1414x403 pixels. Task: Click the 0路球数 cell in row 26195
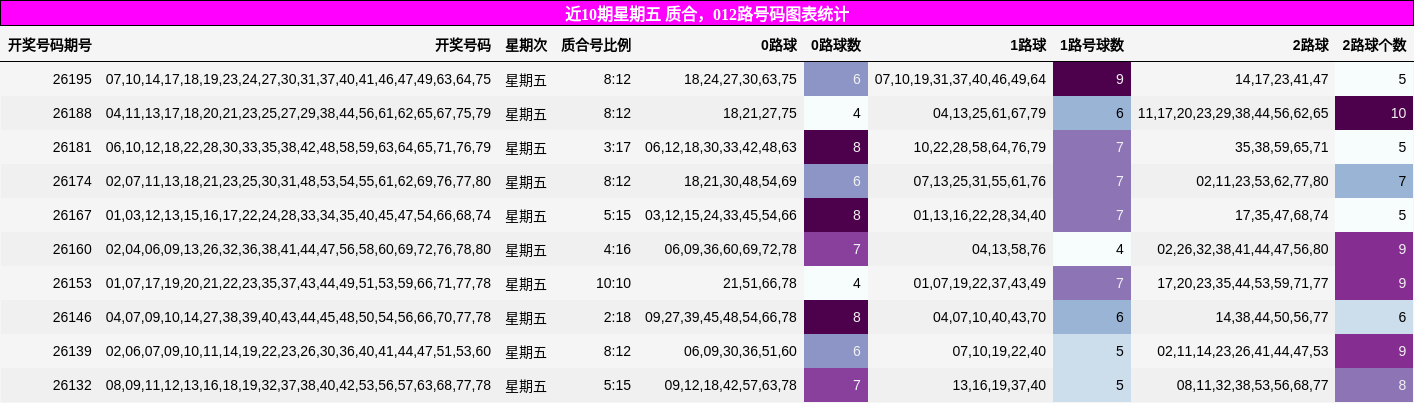[836, 79]
